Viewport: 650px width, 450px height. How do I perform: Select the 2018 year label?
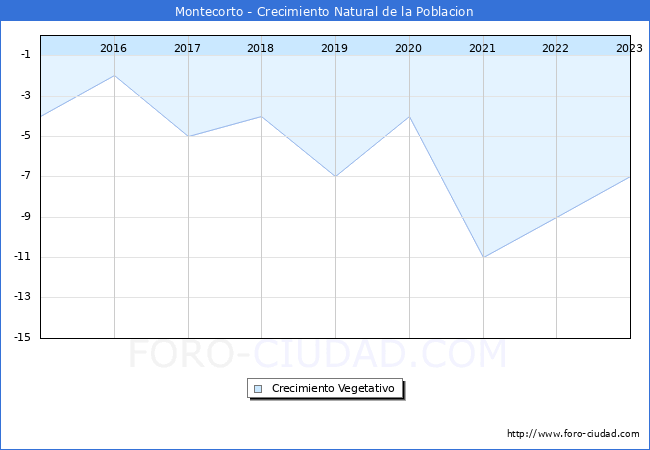pyautogui.click(x=260, y=48)
